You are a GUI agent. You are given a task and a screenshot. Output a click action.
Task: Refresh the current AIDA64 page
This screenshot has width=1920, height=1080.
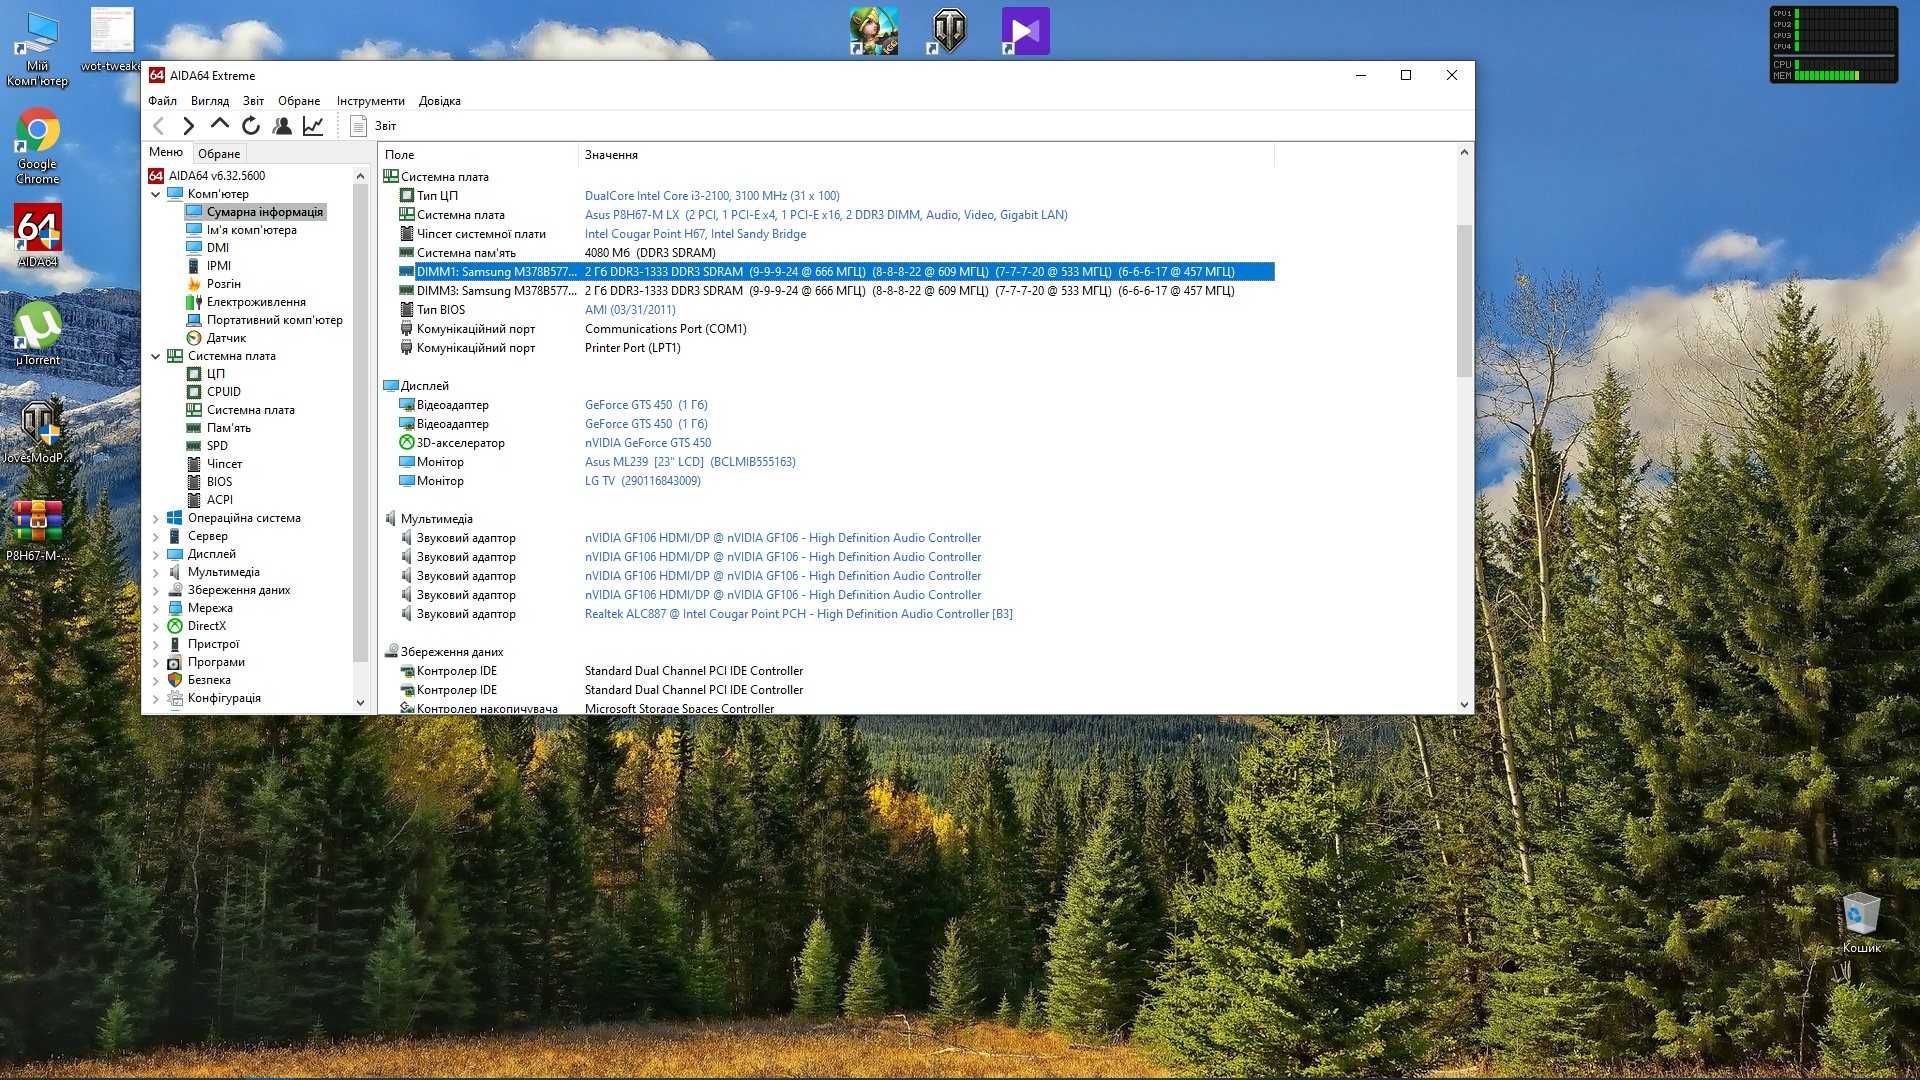[251, 125]
